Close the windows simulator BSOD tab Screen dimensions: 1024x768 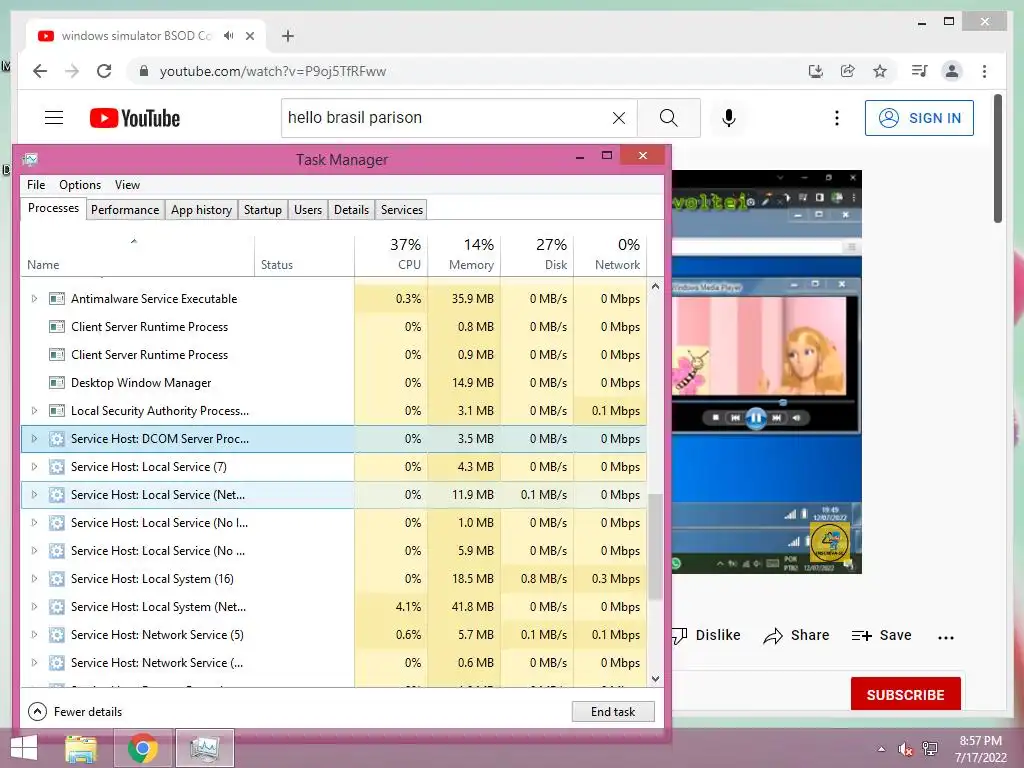tap(249, 36)
